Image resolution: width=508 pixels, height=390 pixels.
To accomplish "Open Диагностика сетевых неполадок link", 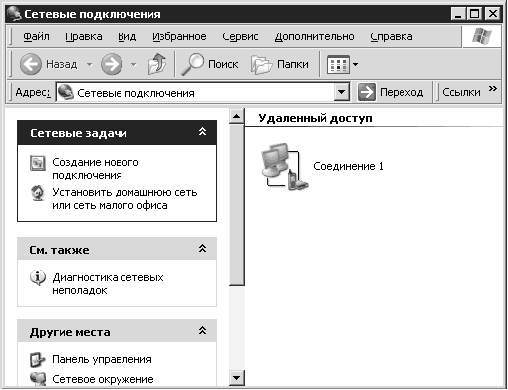I will [108, 284].
